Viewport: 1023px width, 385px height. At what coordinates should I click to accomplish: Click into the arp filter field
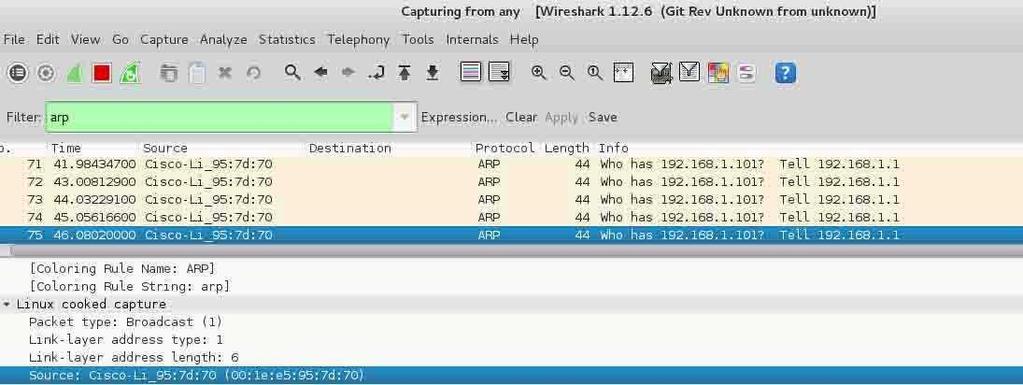pos(220,117)
